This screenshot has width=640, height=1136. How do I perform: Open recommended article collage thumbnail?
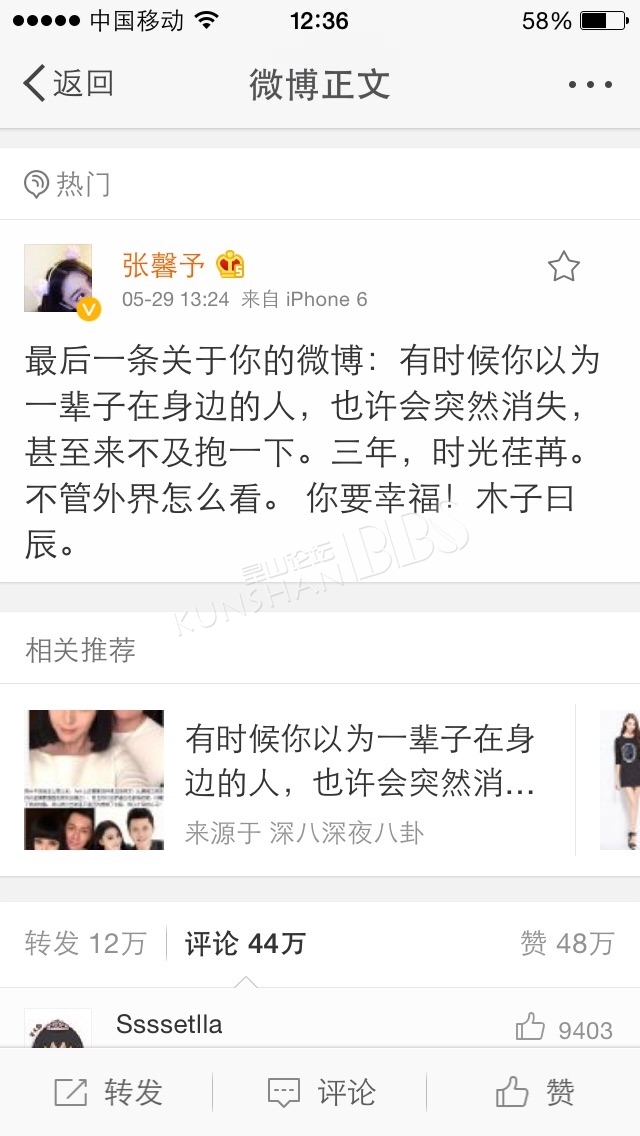[x=94, y=780]
